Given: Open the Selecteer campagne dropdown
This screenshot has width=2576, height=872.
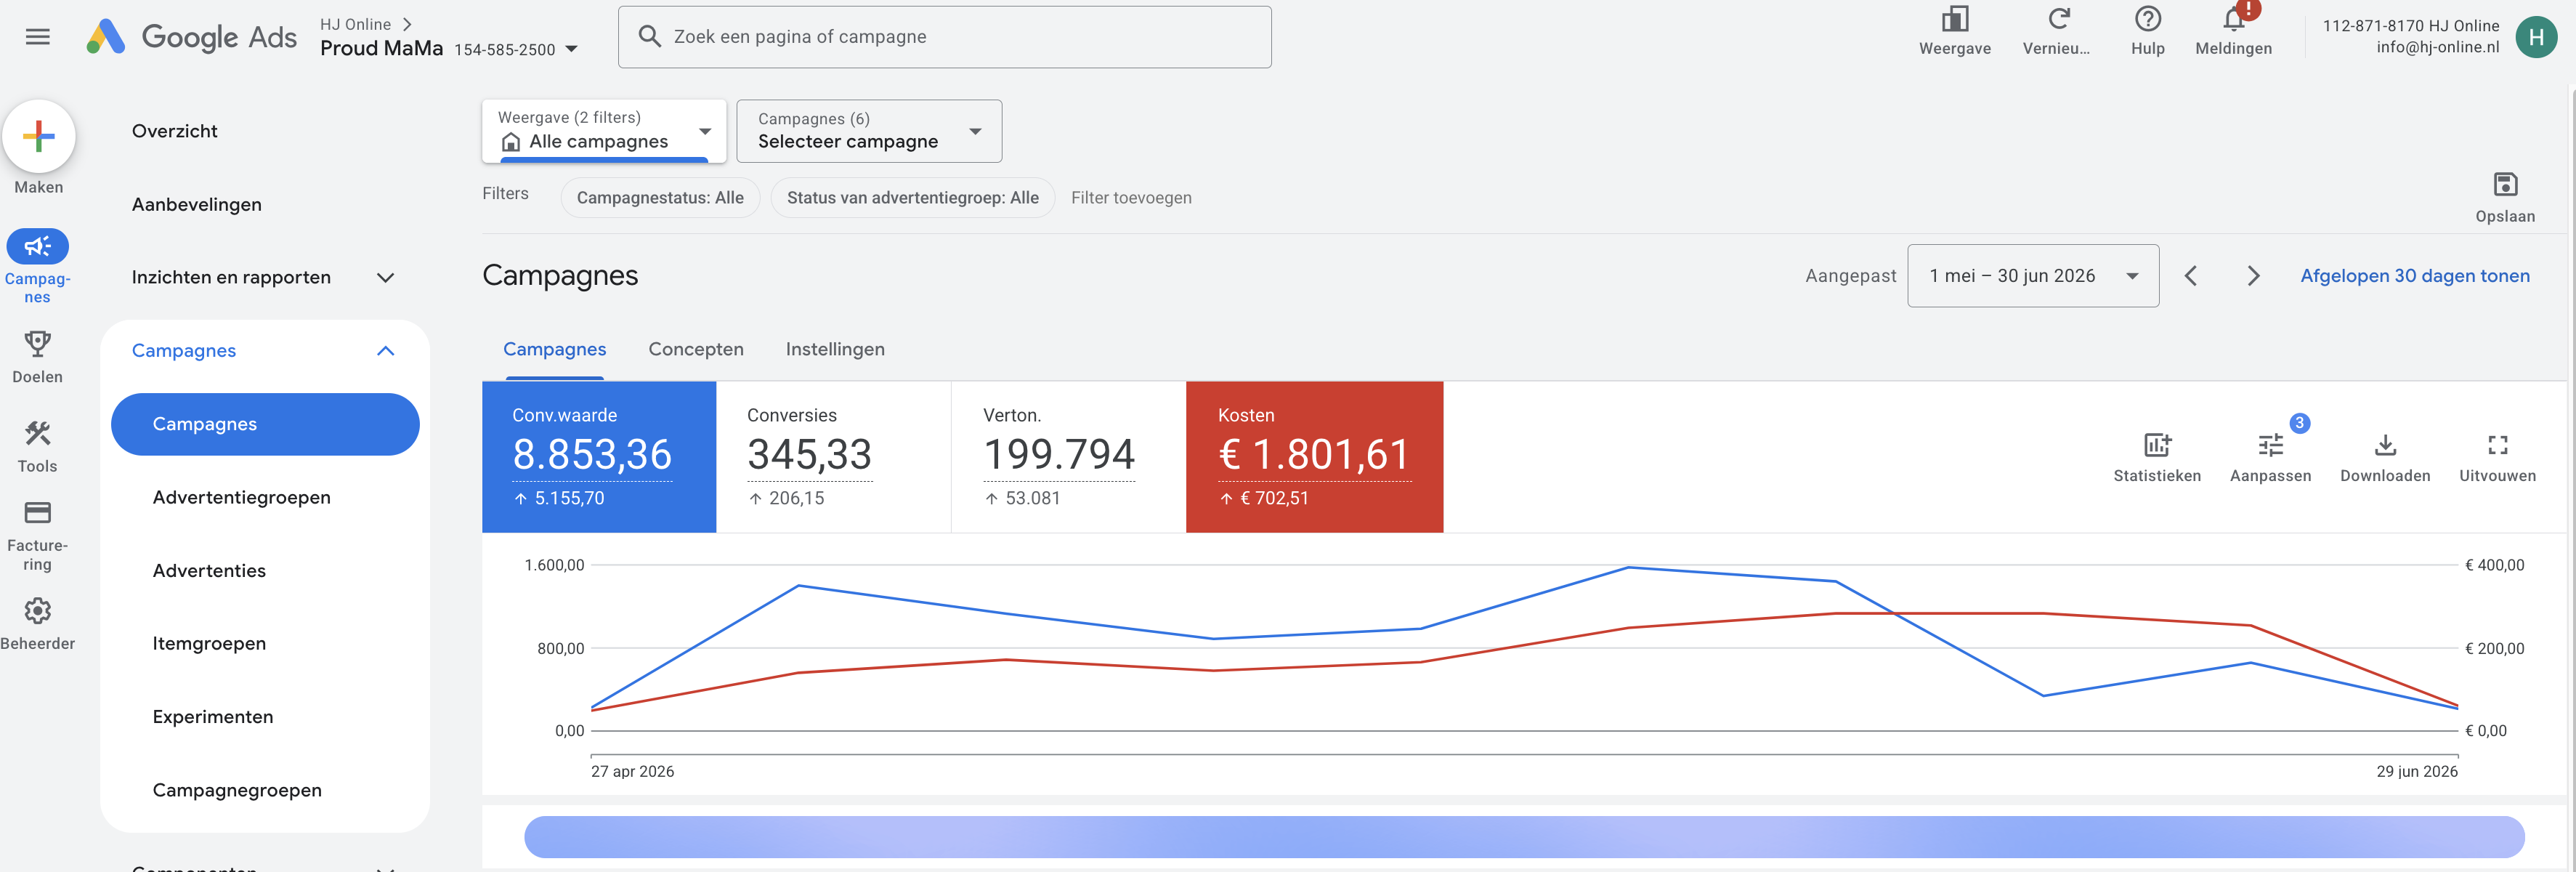Looking at the screenshot, I should (x=869, y=131).
